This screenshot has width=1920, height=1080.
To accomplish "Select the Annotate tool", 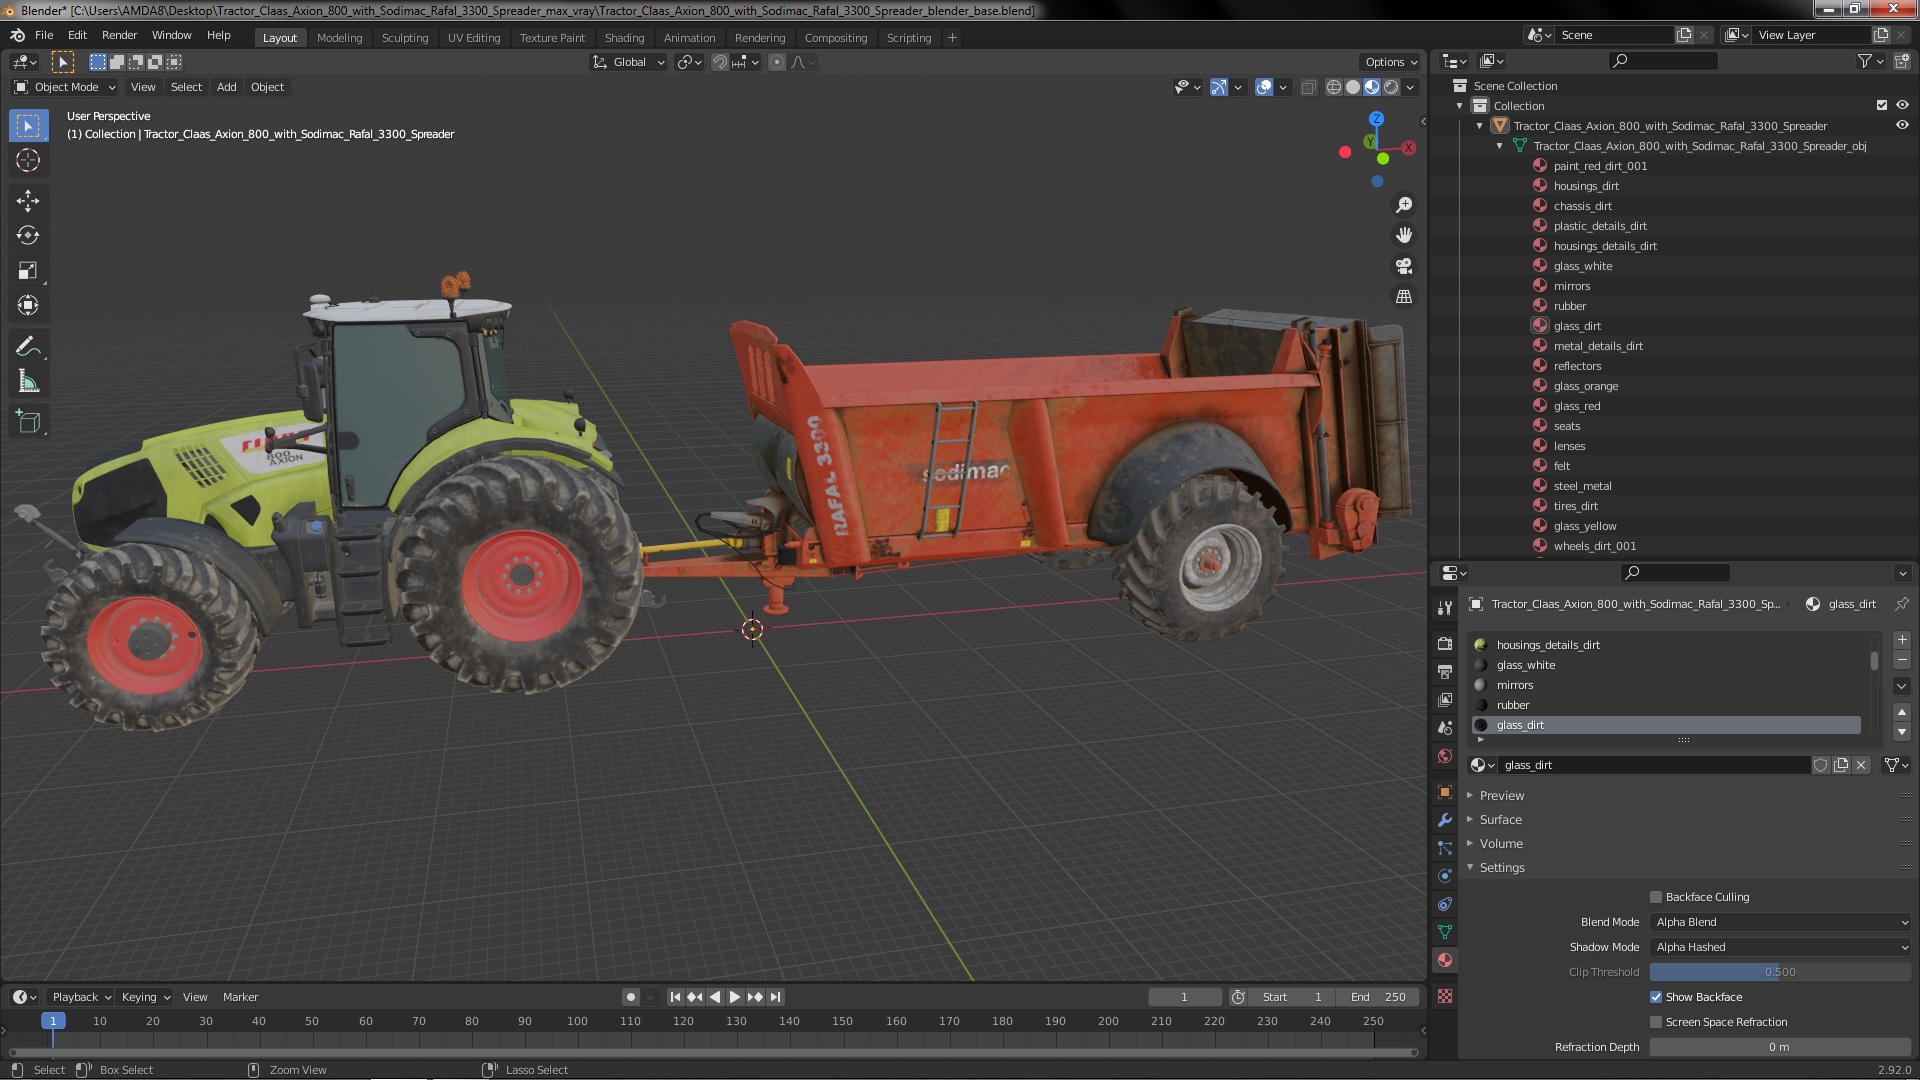I will coord(28,347).
